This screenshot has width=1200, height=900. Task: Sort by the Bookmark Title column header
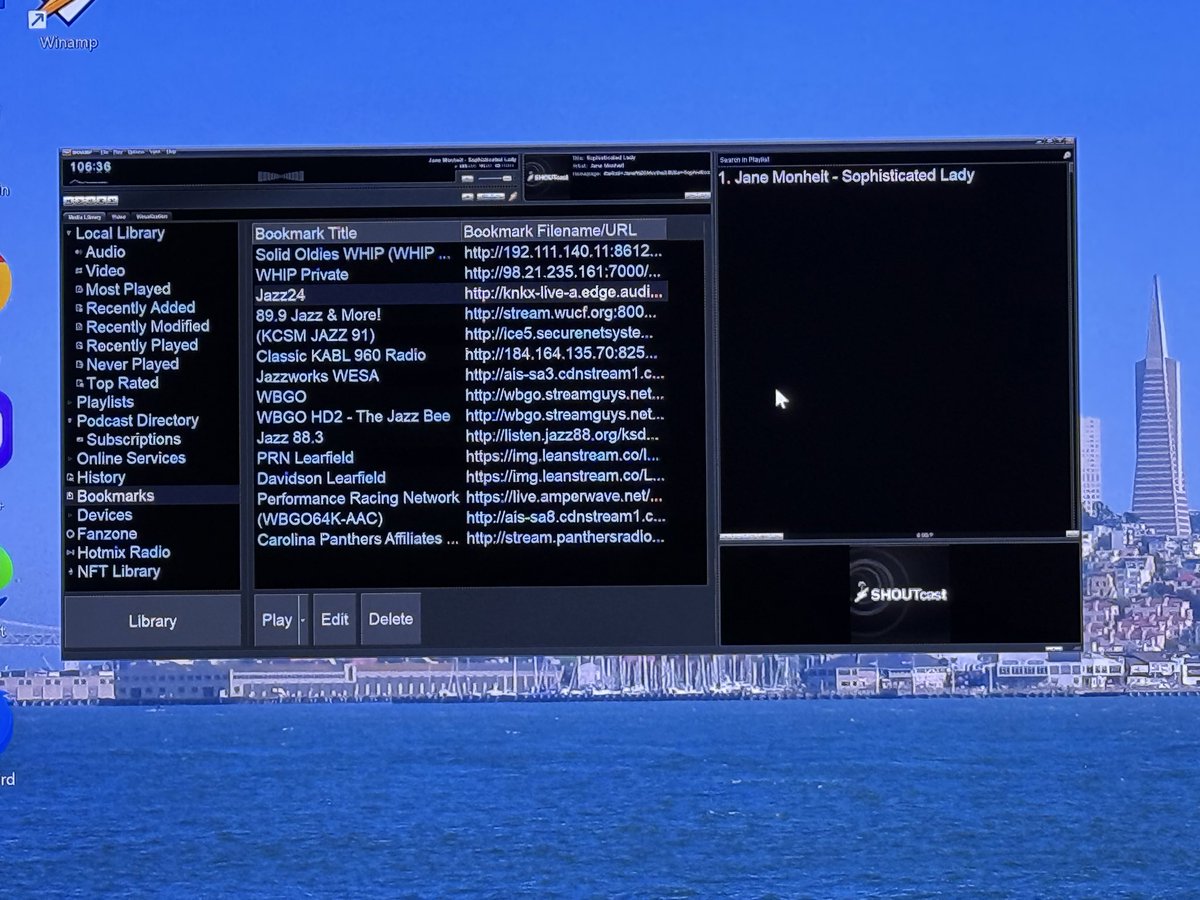point(356,232)
